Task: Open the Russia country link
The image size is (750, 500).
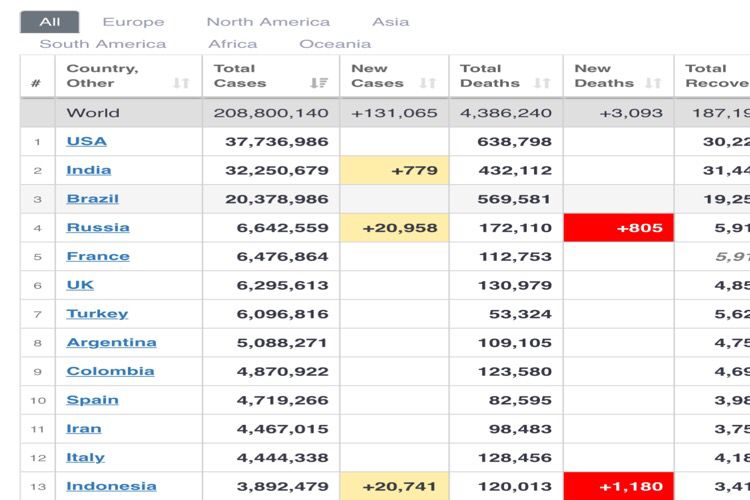Action: point(98,228)
